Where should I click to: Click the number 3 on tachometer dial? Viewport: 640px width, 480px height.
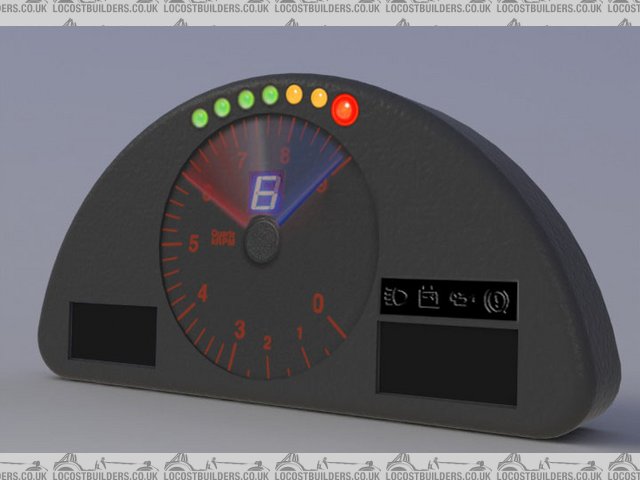239,329
